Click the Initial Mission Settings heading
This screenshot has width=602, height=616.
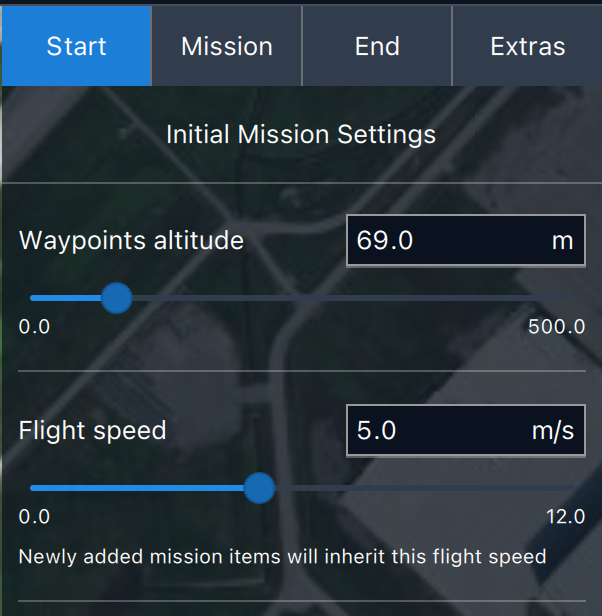click(x=301, y=134)
